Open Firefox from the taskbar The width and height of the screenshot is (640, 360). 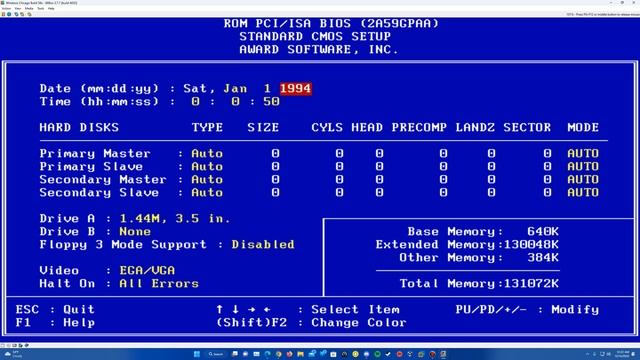pos(289,354)
